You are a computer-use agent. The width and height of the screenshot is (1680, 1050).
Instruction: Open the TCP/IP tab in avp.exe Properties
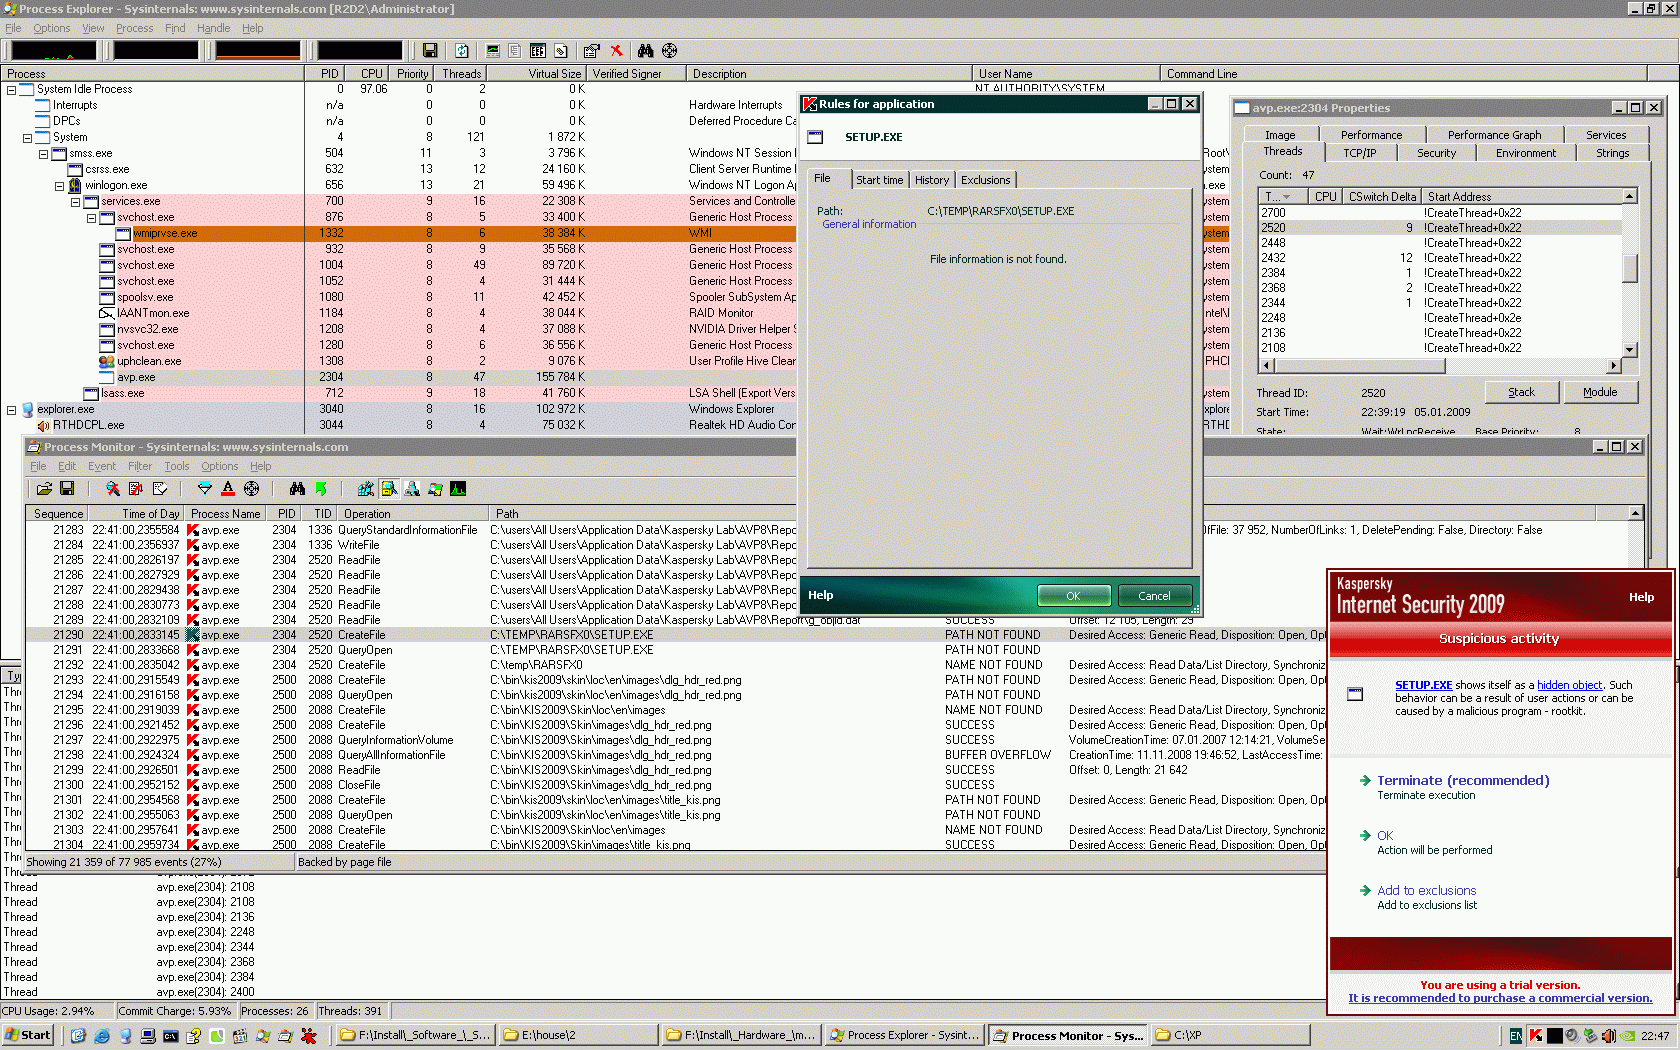pos(1359,153)
